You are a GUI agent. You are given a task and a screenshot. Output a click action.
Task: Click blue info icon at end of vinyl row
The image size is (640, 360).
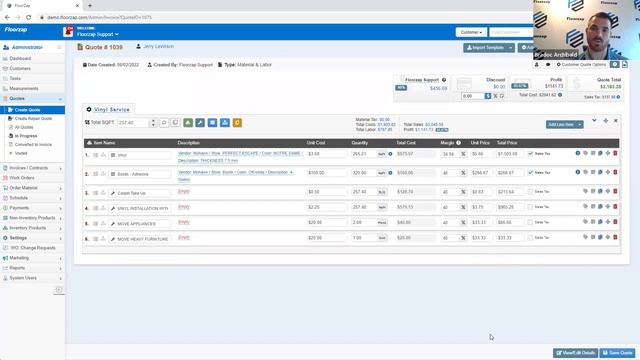[578, 153]
